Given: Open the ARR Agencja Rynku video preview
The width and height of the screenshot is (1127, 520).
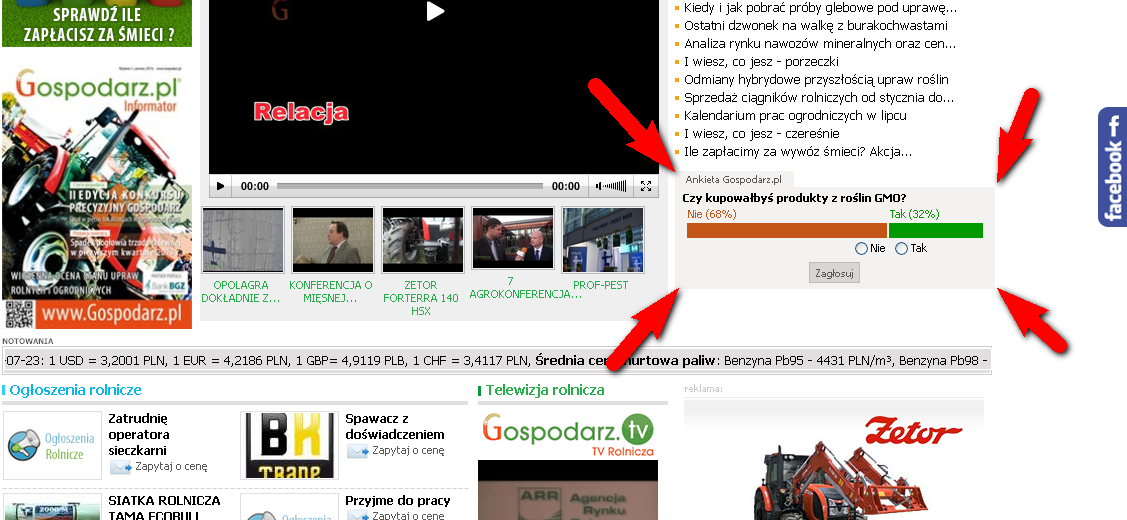Looking at the screenshot, I should pyautogui.click(x=568, y=490).
